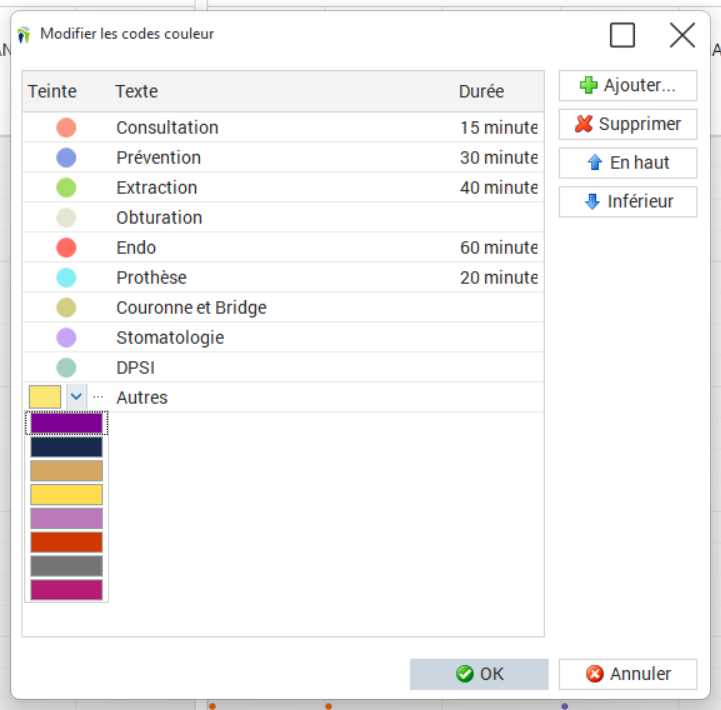Click the salmon tint circle for Consultation
The image size is (721, 710).
tap(66, 127)
